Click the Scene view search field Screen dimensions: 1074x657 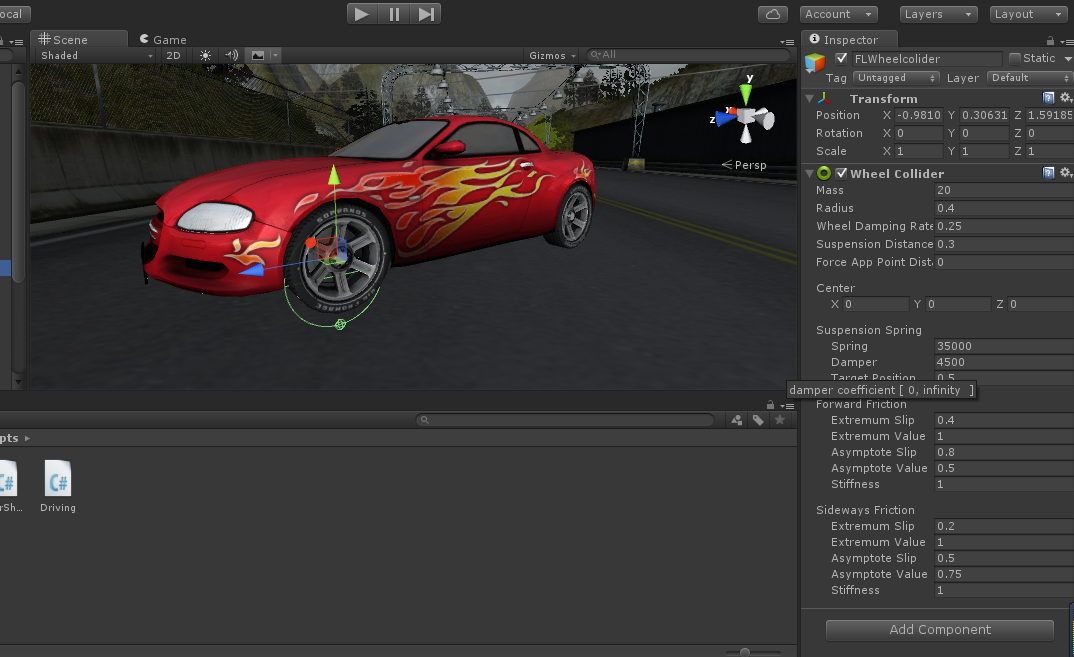coord(688,55)
